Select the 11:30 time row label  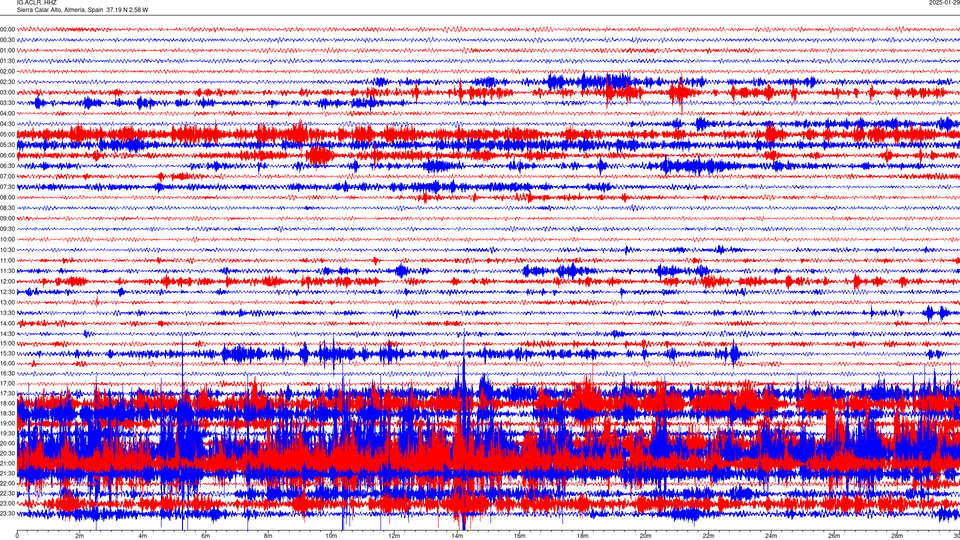(7, 271)
